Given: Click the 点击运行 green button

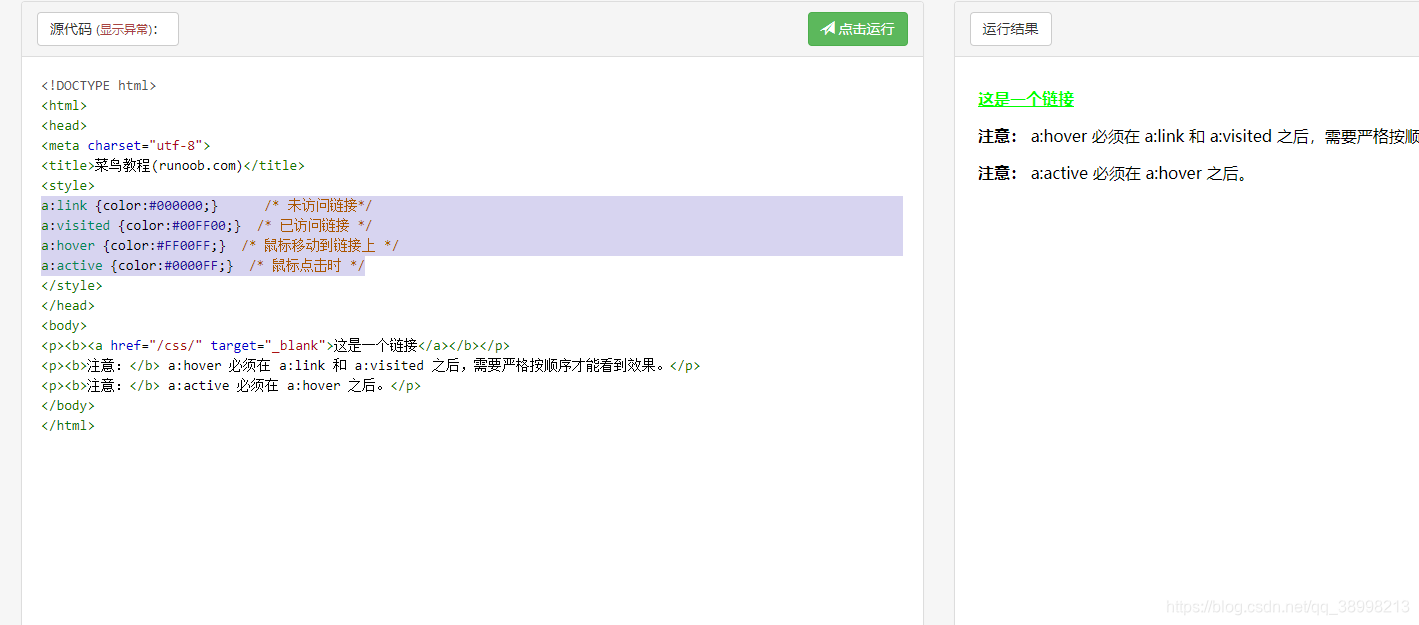Looking at the screenshot, I should pyautogui.click(x=858, y=29).
